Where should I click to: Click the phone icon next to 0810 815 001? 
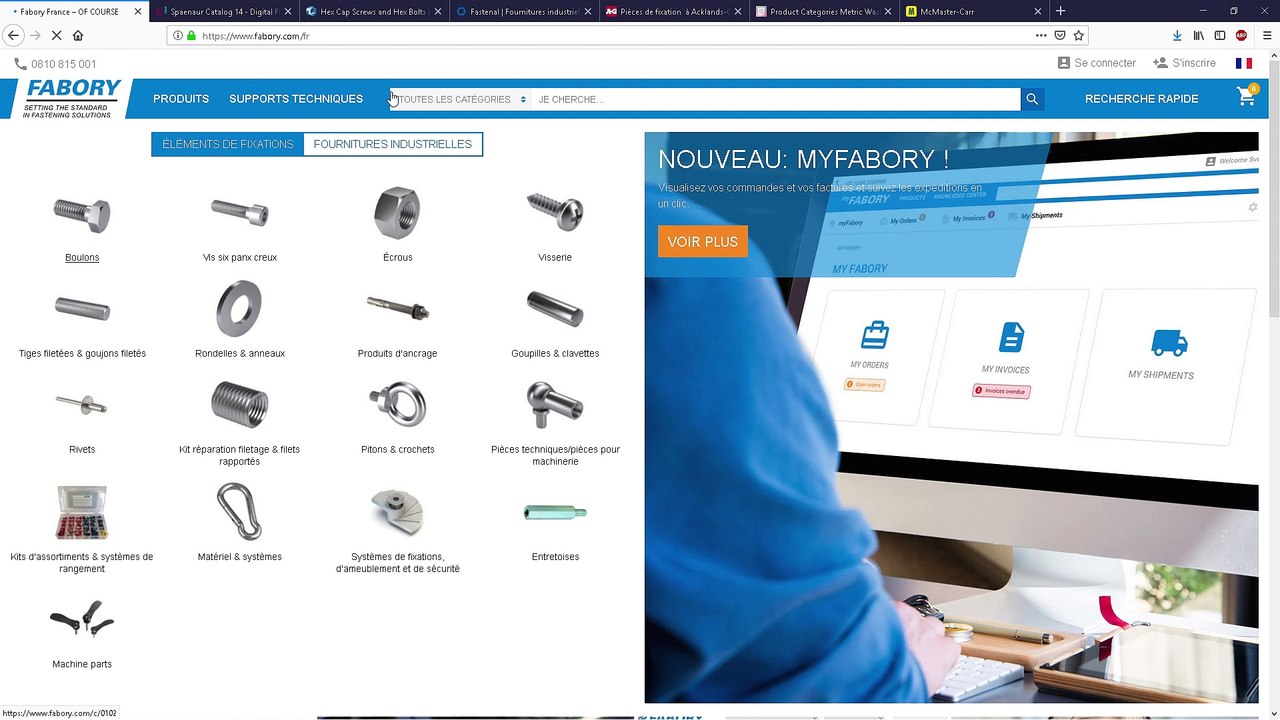click(21, 64)
